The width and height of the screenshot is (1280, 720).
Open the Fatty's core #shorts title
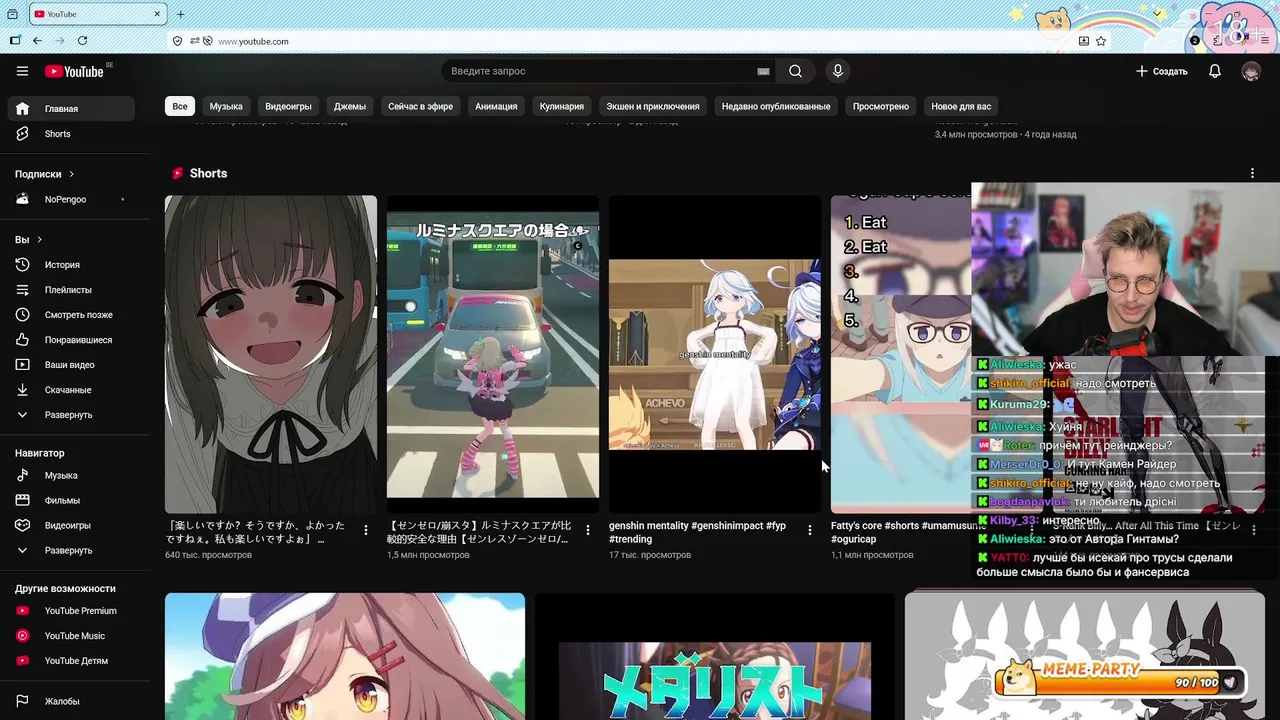900,532
